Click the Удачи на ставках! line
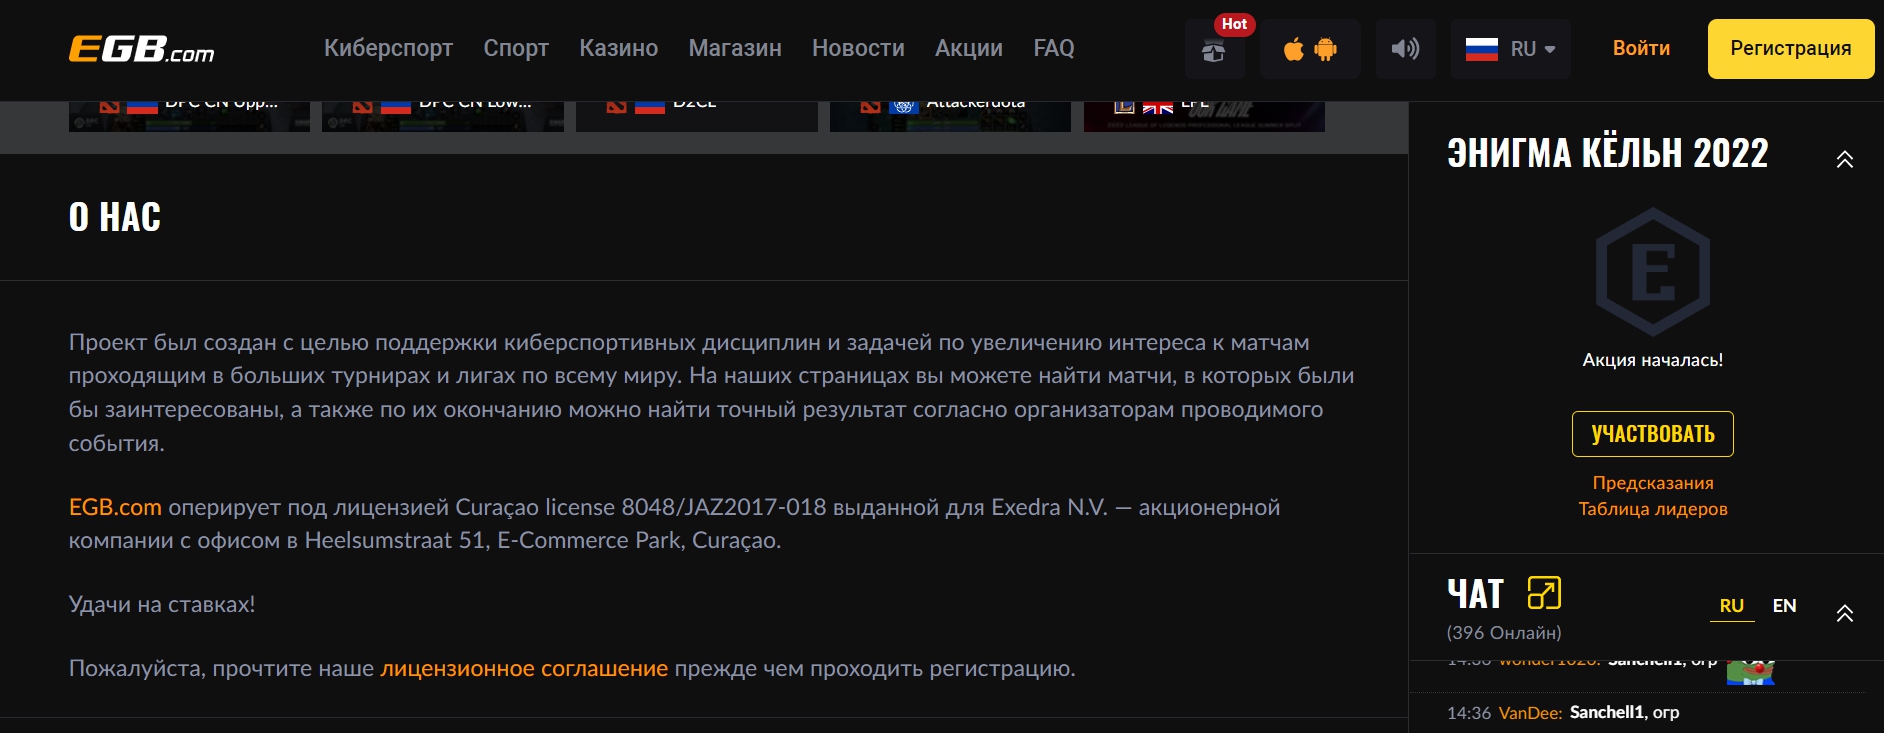This screenshot has height=733, width=1884. [x=162, y=604]
